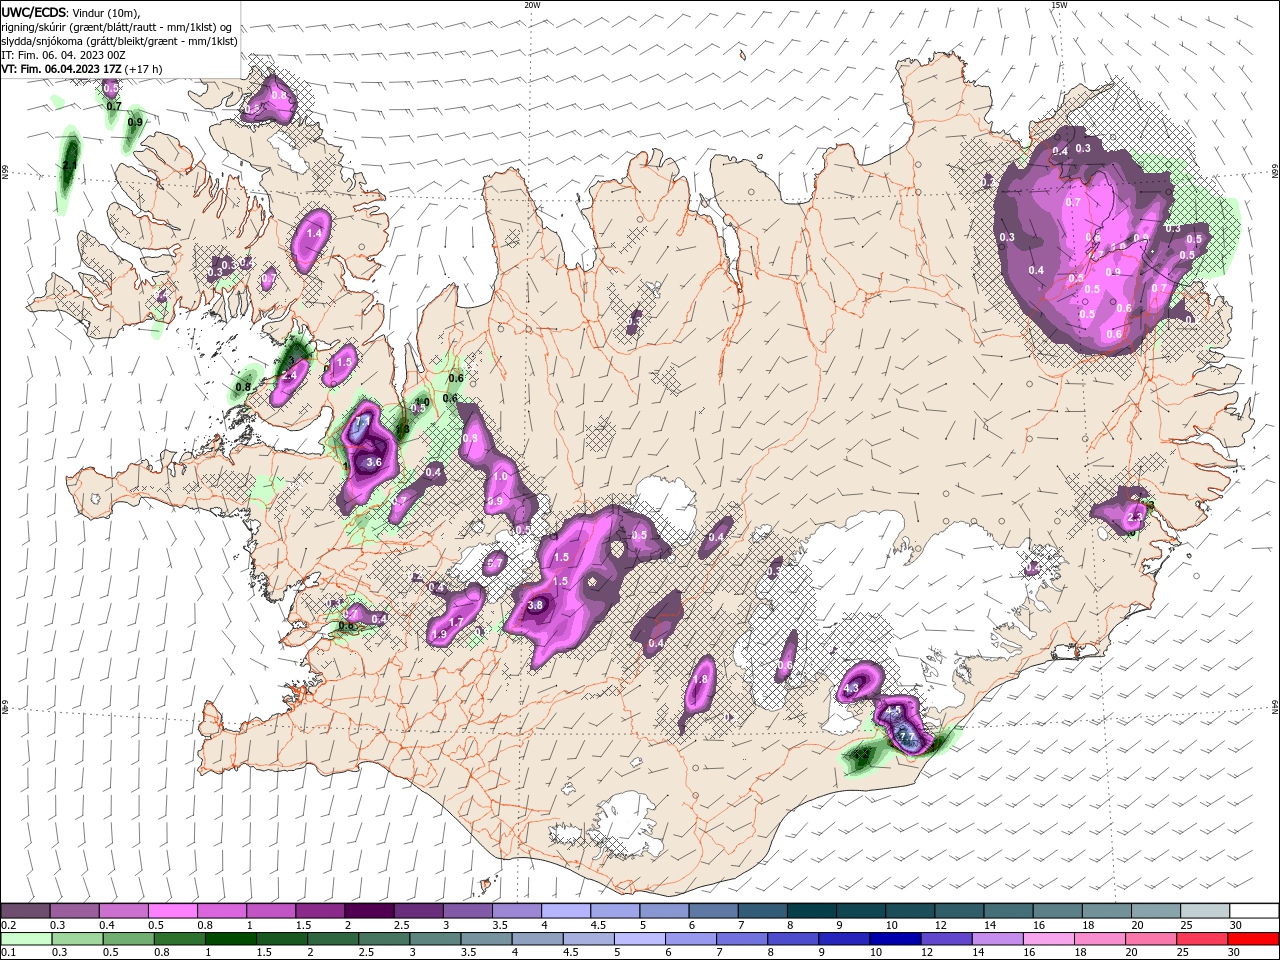Click the white swatch labeled 30 in top row

coord(1253,911)
